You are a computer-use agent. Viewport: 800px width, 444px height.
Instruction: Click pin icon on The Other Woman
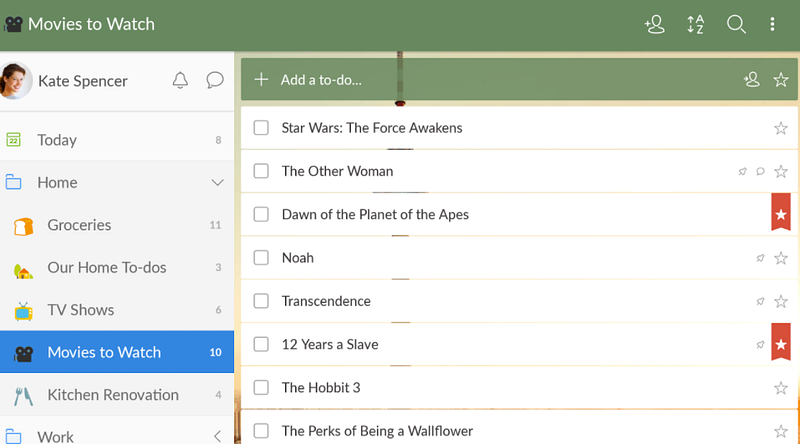742,171
